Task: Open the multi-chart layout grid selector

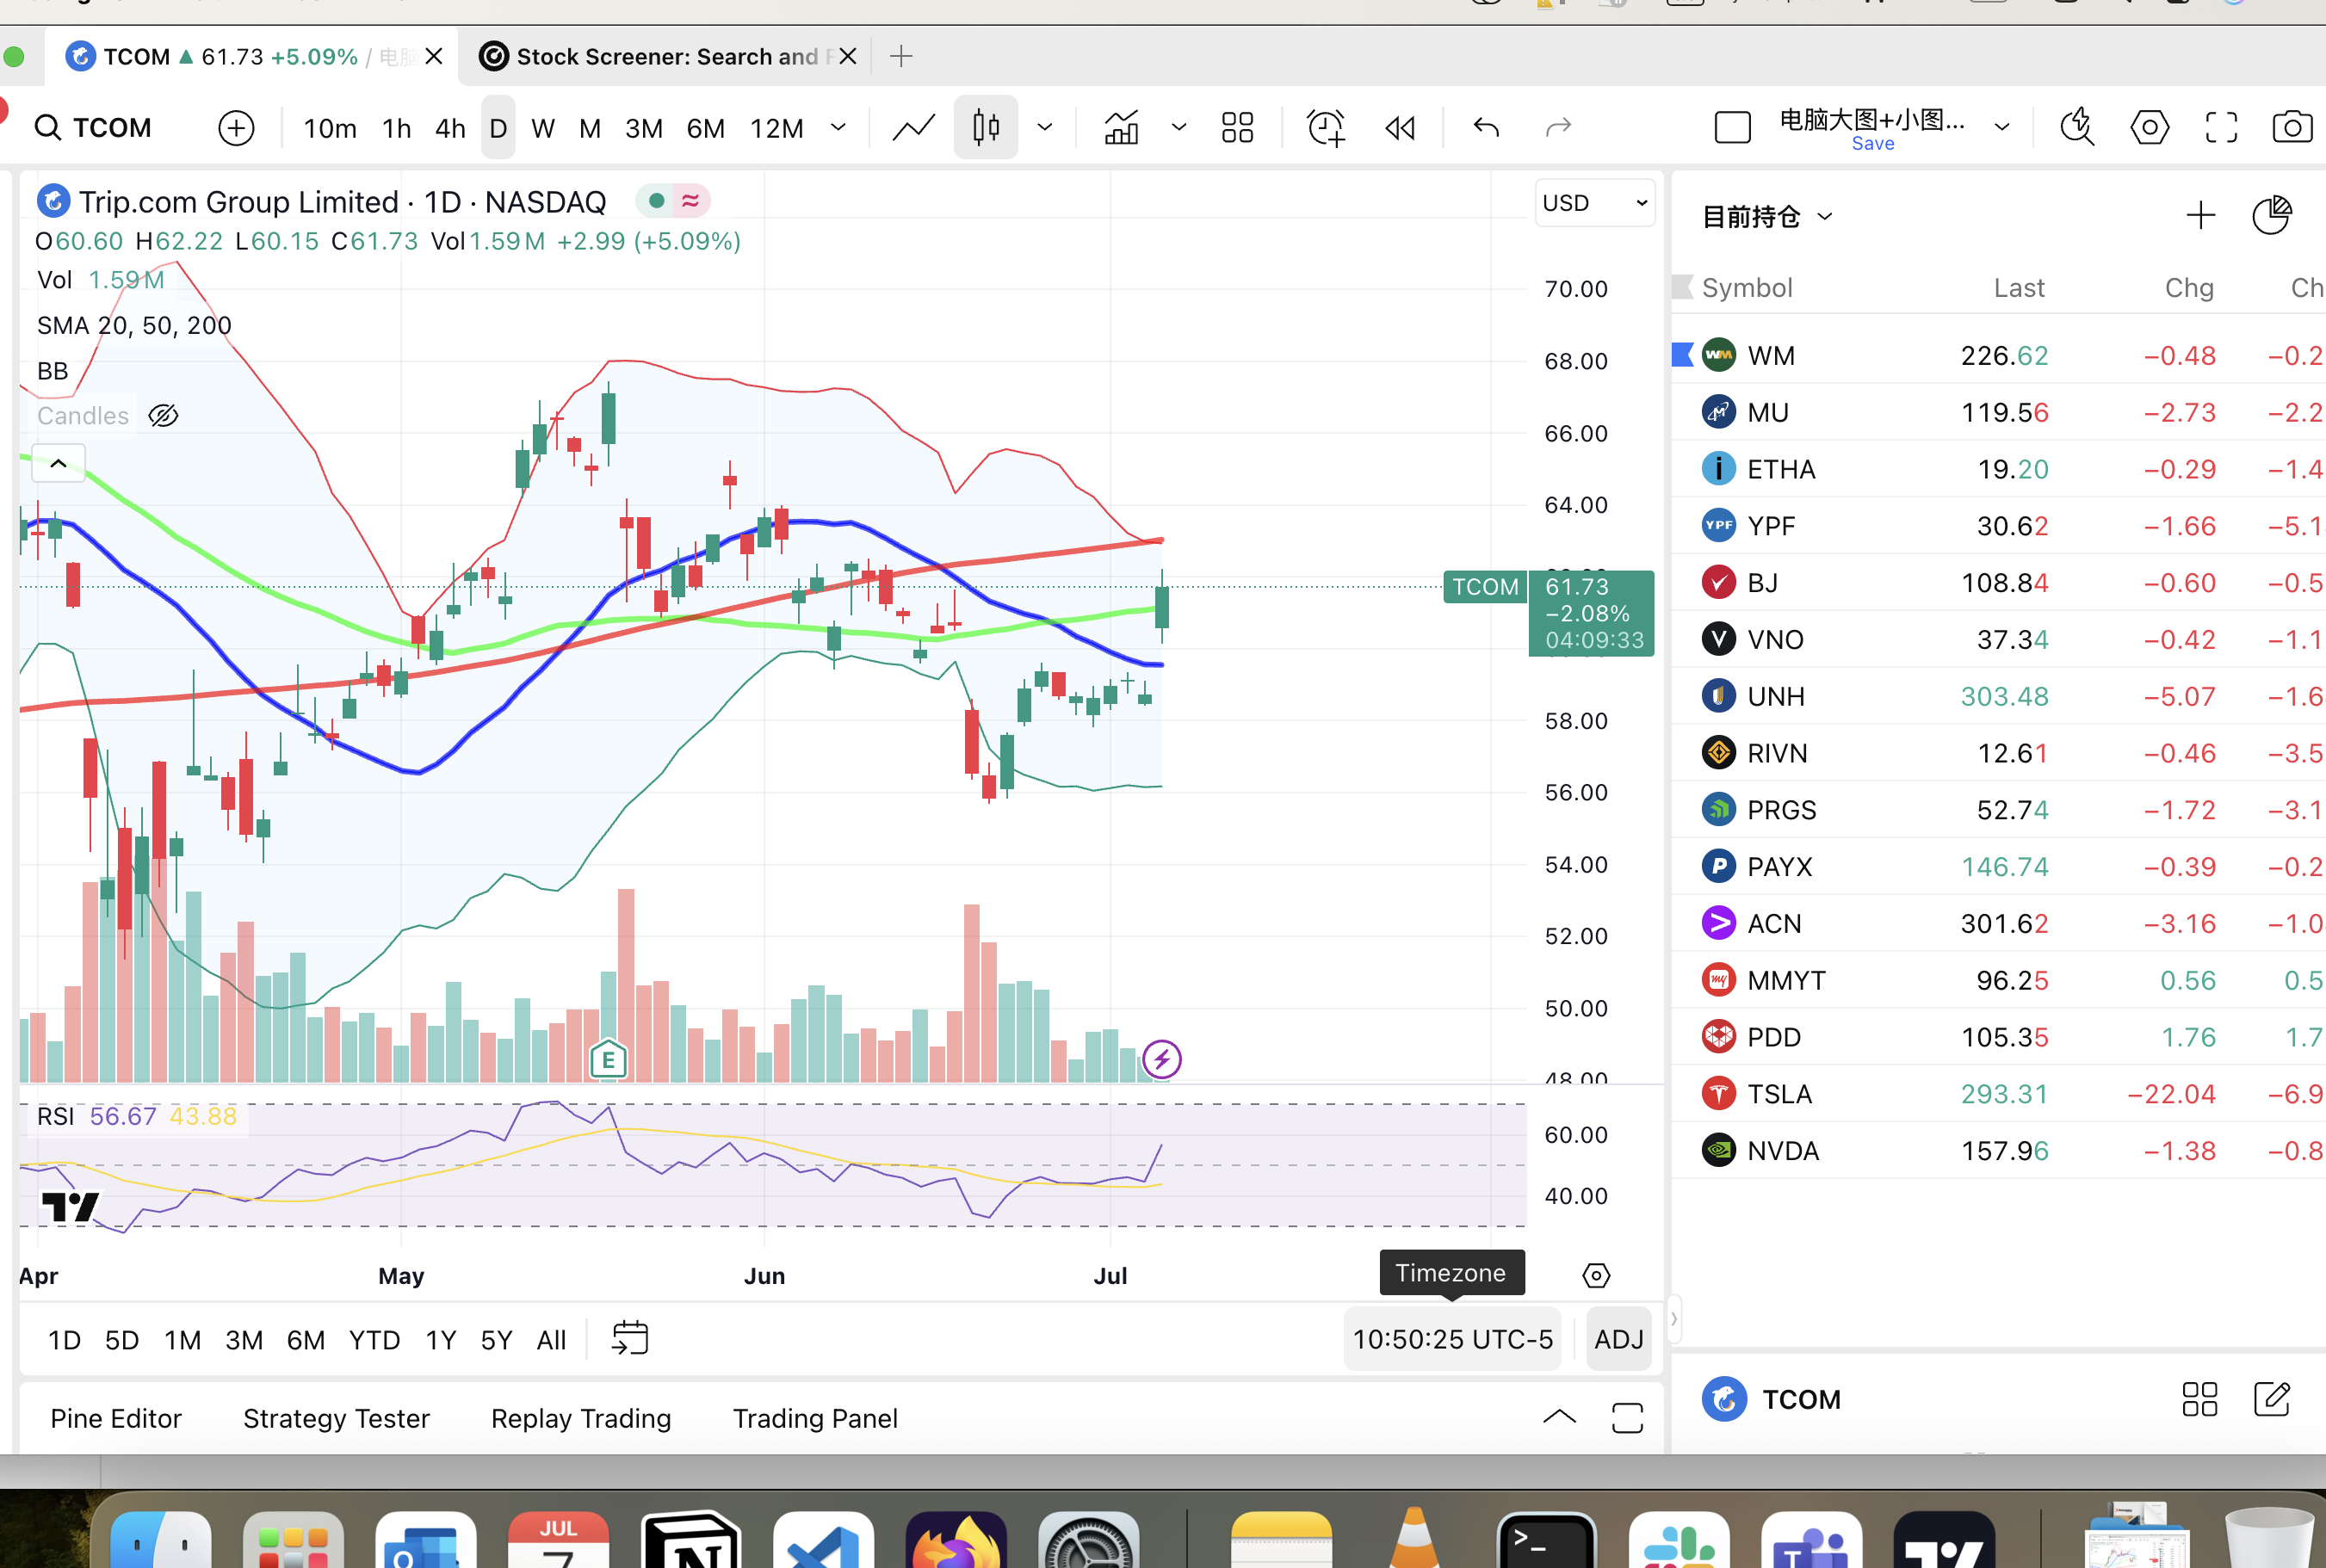Action: tap(1236, 127)
